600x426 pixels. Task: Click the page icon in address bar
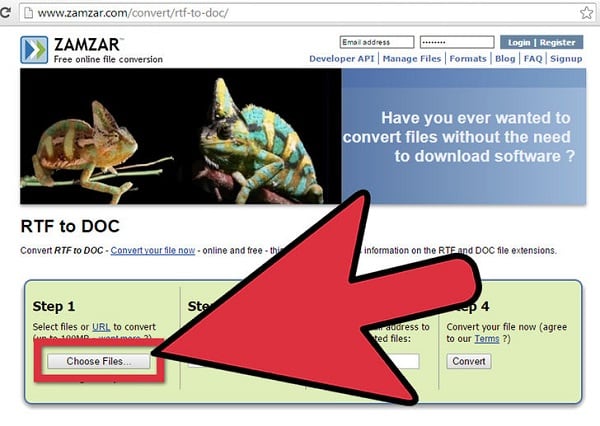coord(28,13)
